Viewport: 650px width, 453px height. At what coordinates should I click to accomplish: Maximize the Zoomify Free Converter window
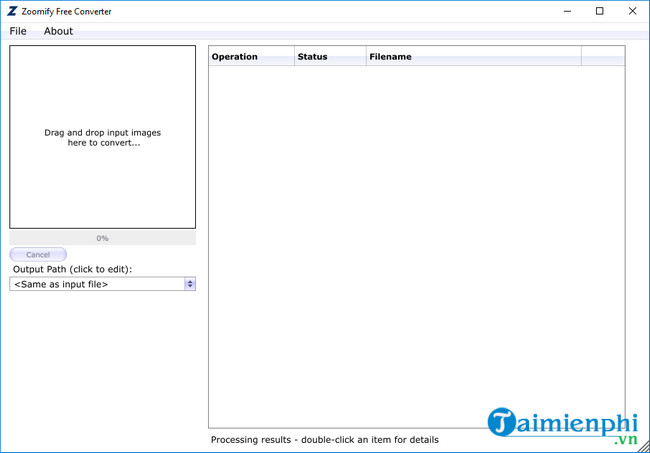click(x=599, y=11)
